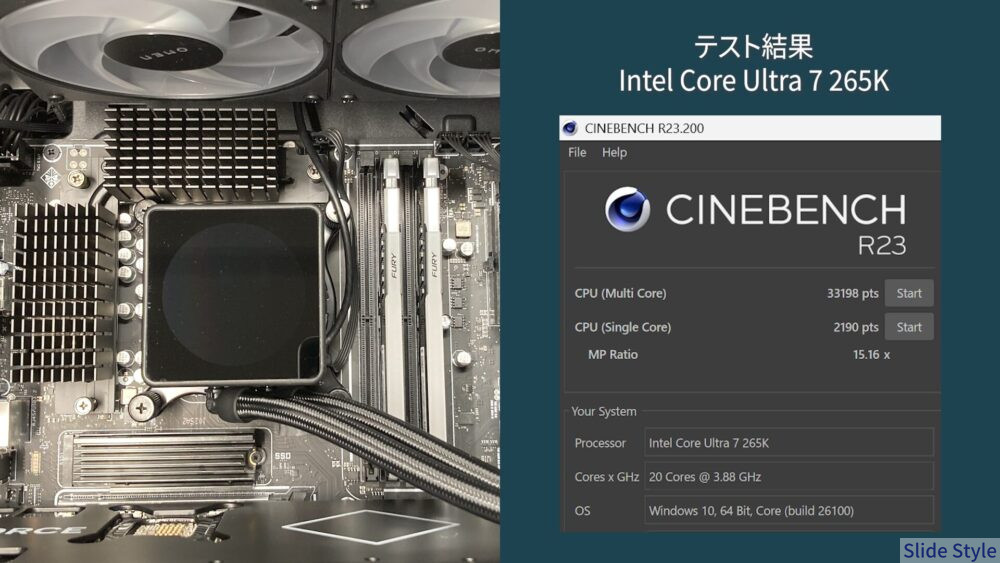Click the Slide Style label
Viewport: 1000px width, 563px height.
[x=949, y=550]
